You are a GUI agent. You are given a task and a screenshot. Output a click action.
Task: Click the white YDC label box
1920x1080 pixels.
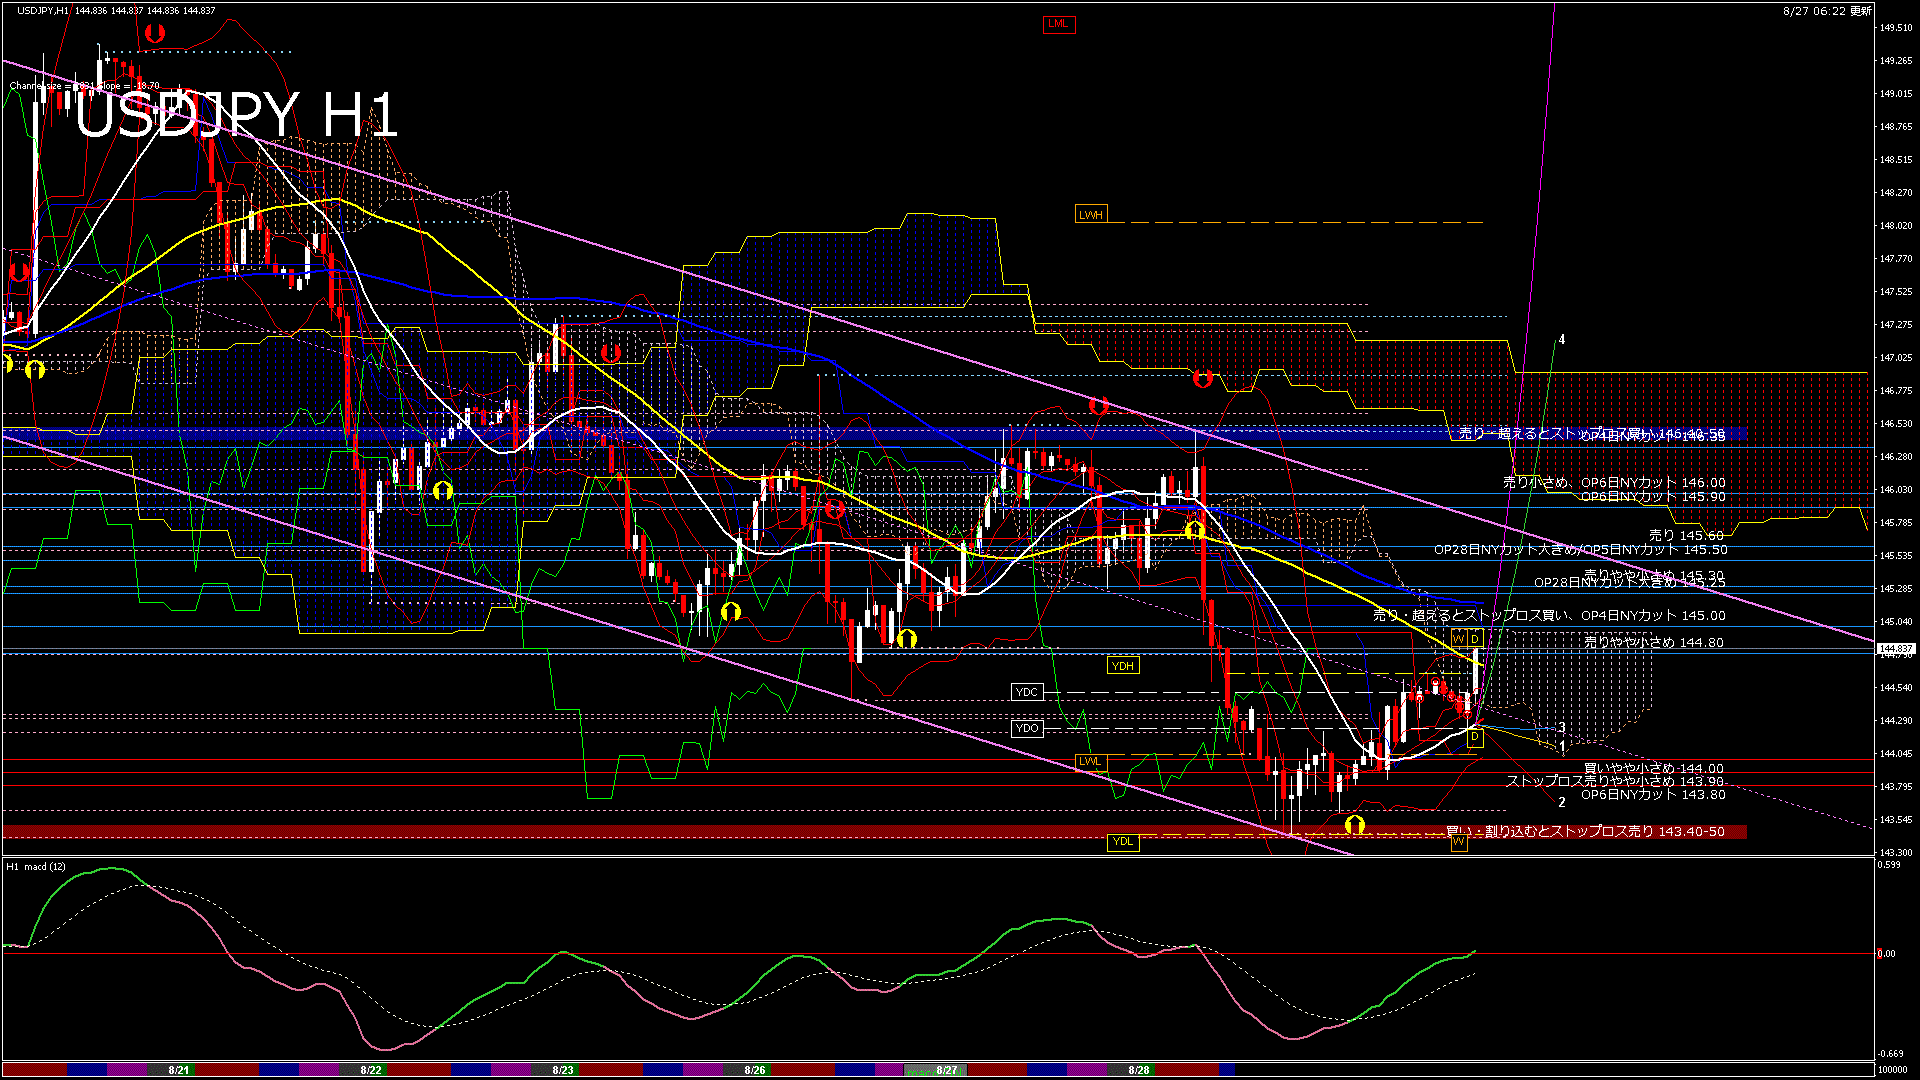[x=1027, y=692]
